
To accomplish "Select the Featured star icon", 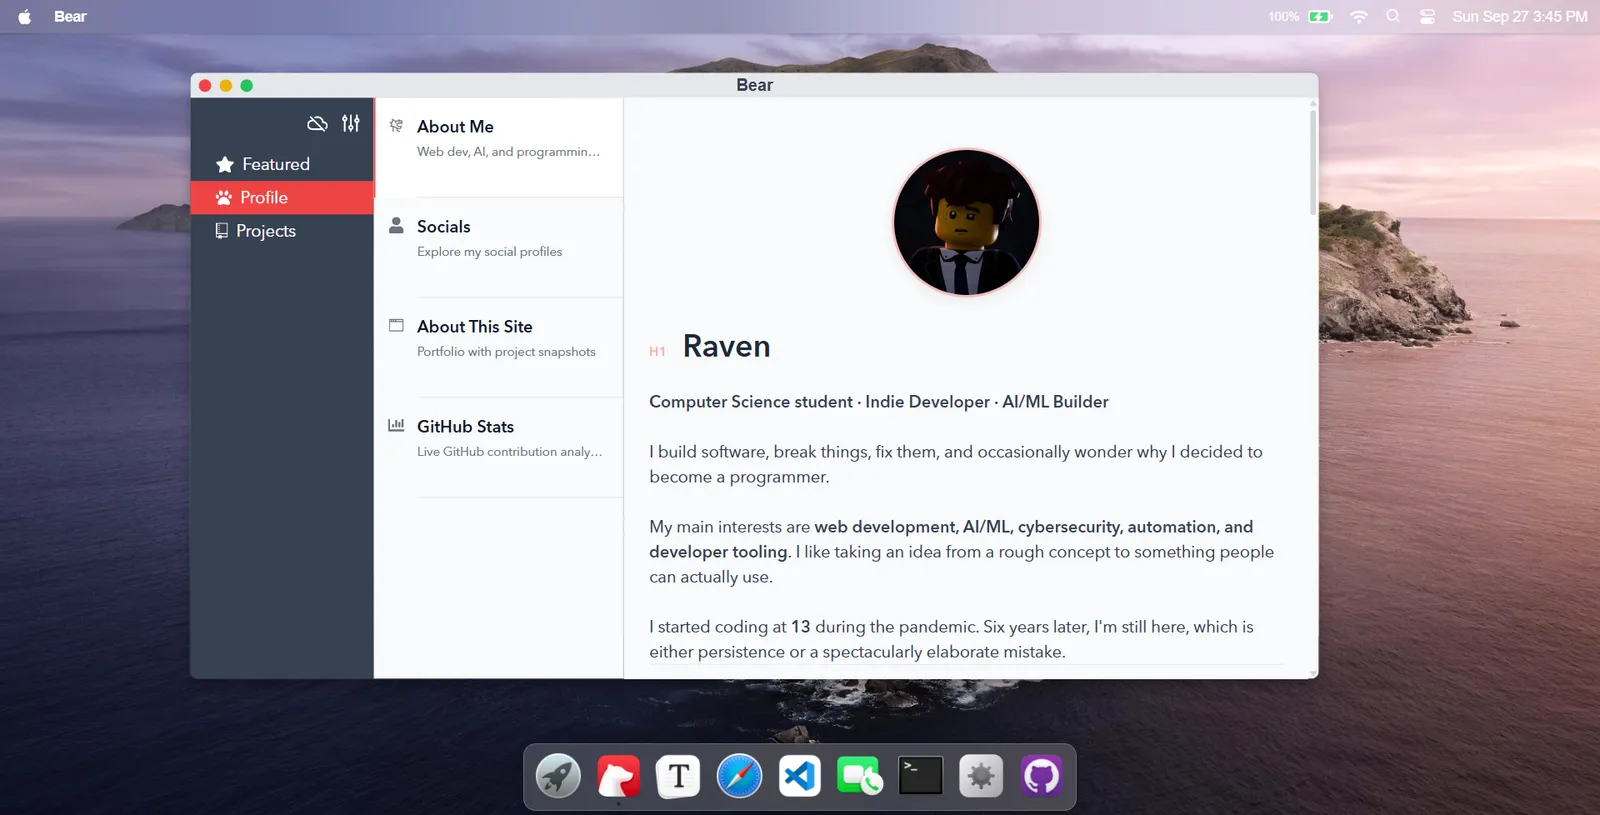I will point(225,164).
